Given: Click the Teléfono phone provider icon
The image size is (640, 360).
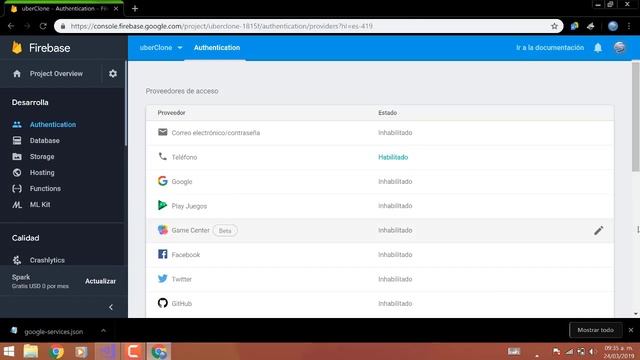Looking at the screenshot, I should 162,156.
